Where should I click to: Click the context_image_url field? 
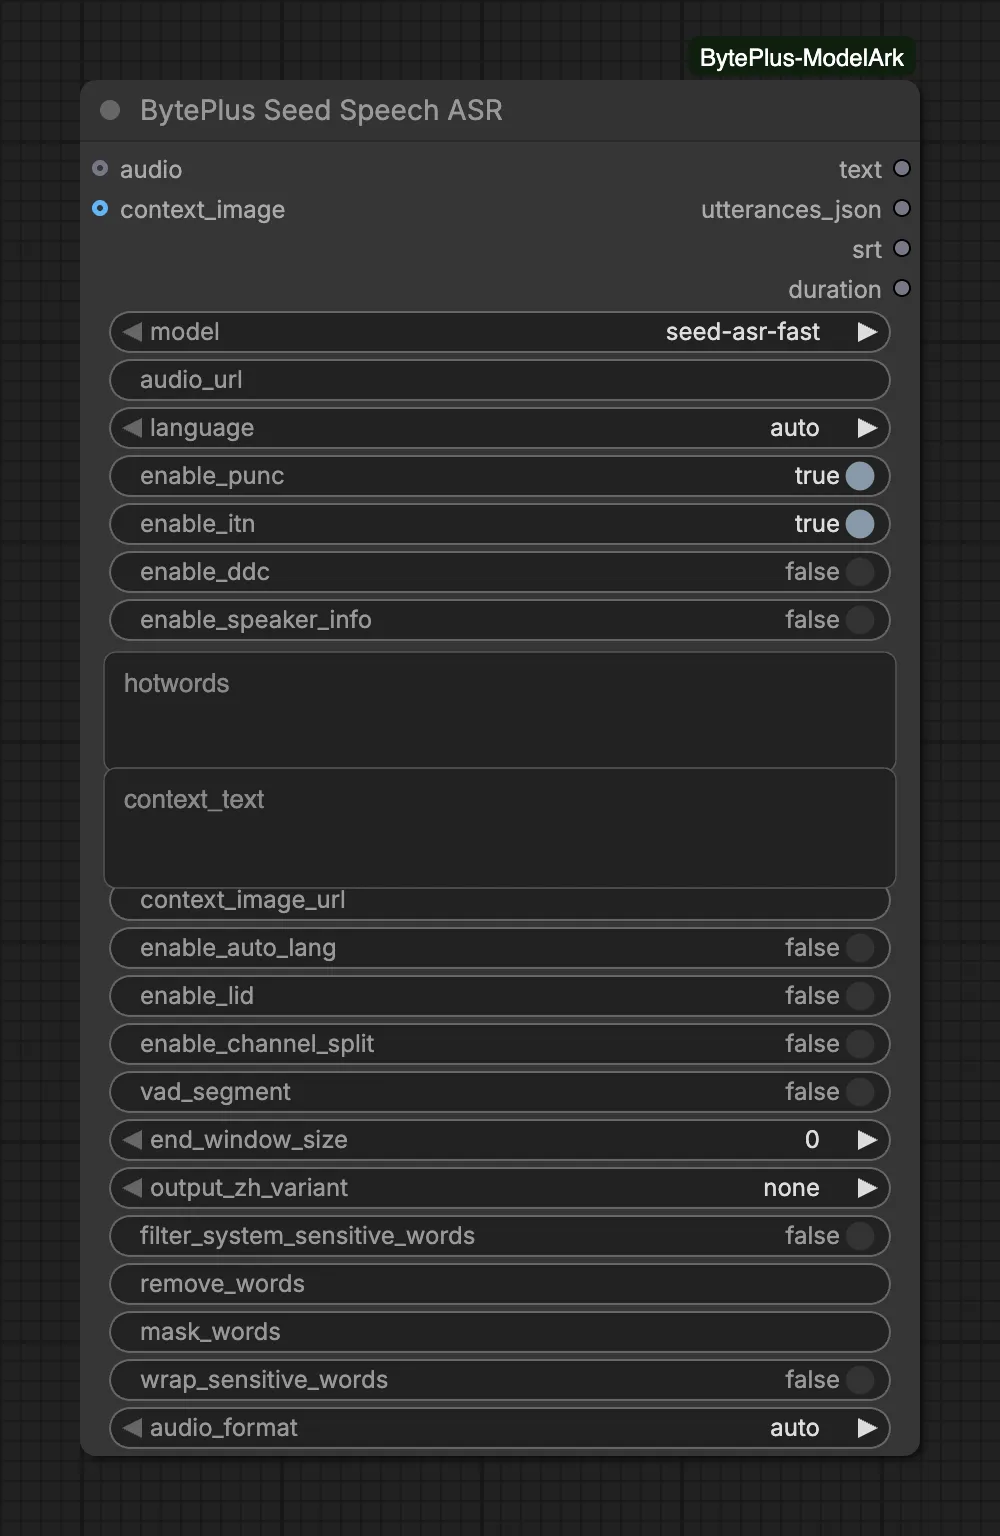pos(500,902)
